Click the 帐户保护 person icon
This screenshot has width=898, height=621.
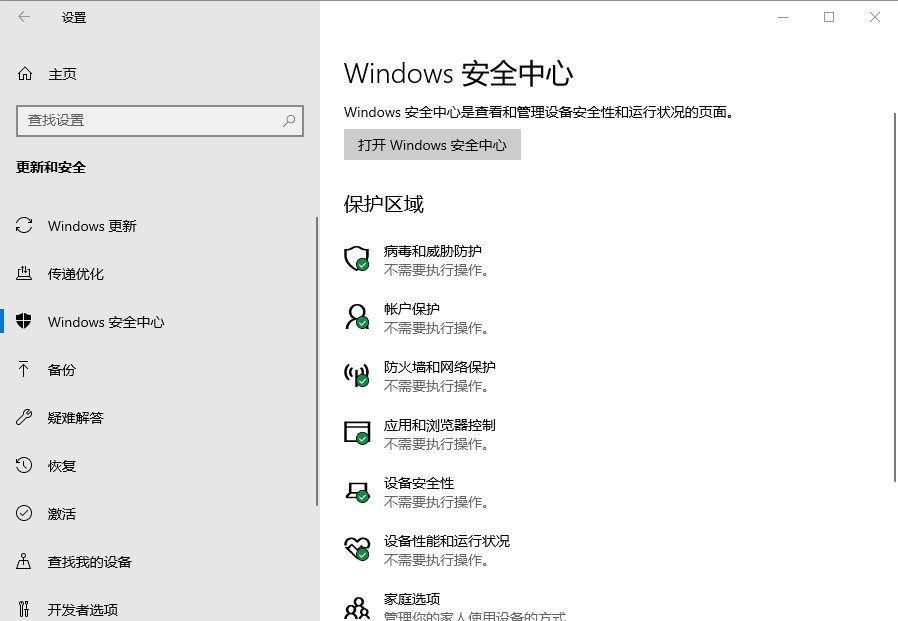pos(357,317)
